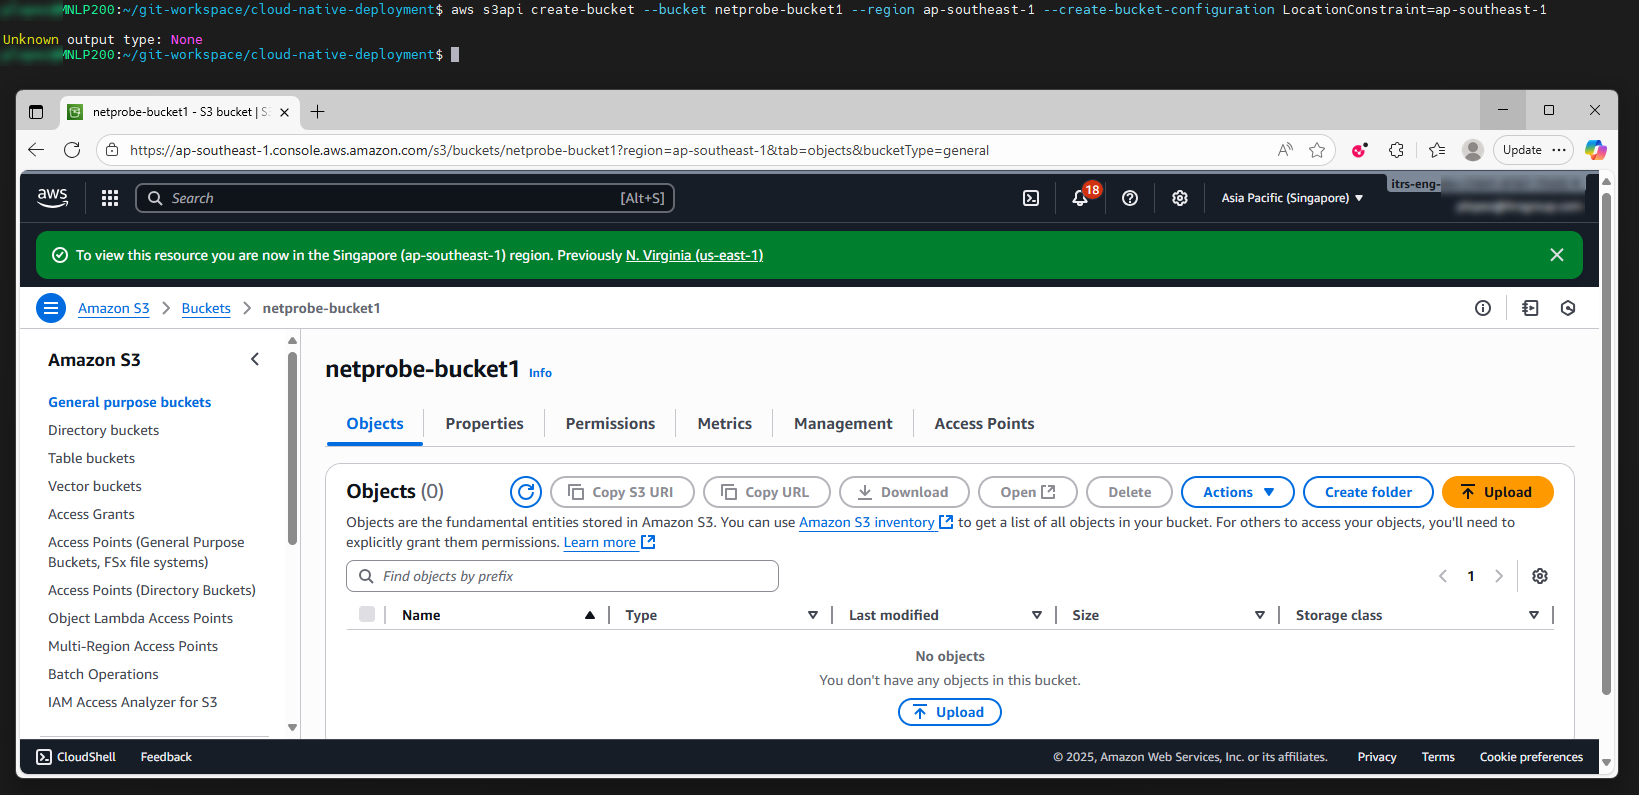Click the Copy URL button
The height and width of the screenshot is (795, 1639).
click(767, 492)
